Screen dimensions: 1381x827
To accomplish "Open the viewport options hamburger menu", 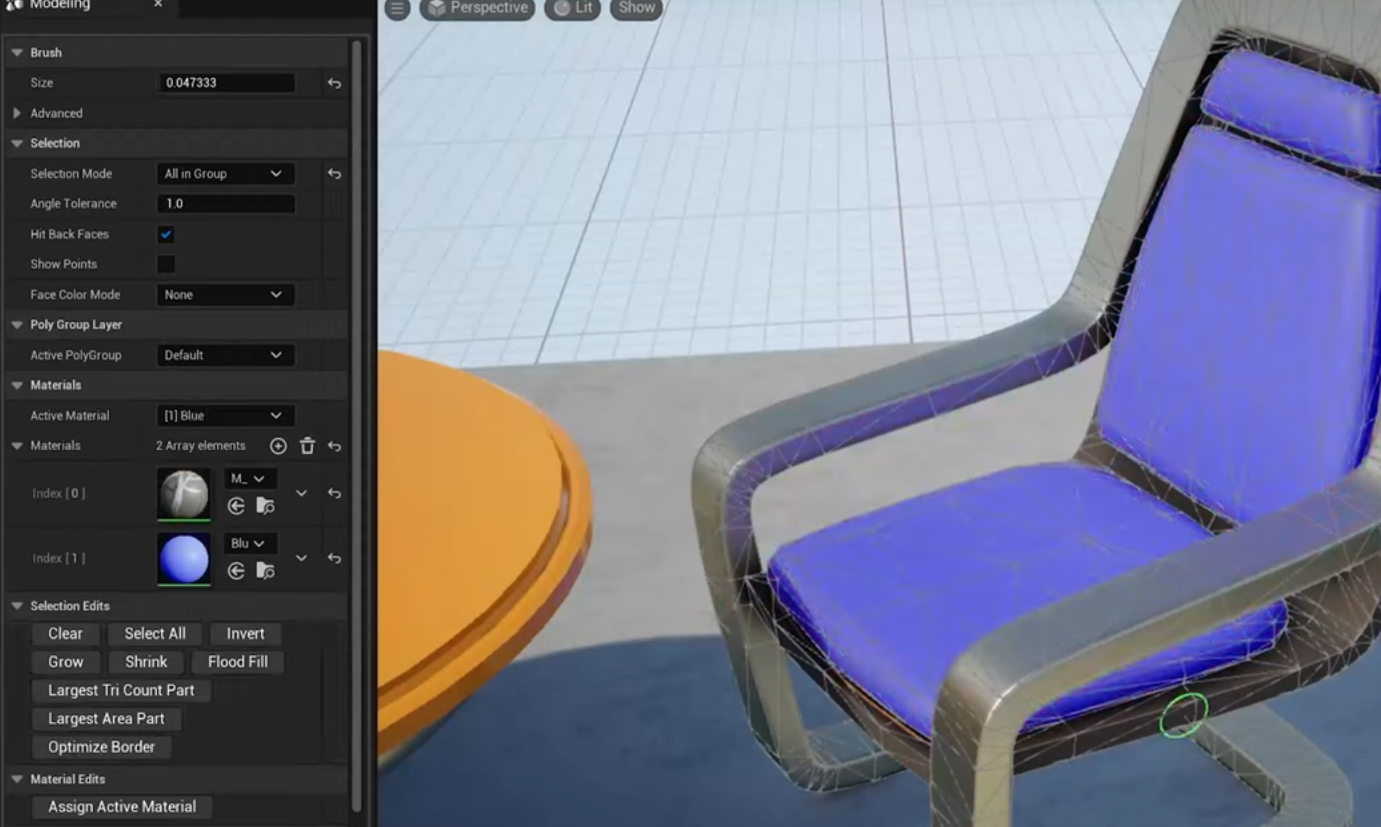I will coord(398,8).
